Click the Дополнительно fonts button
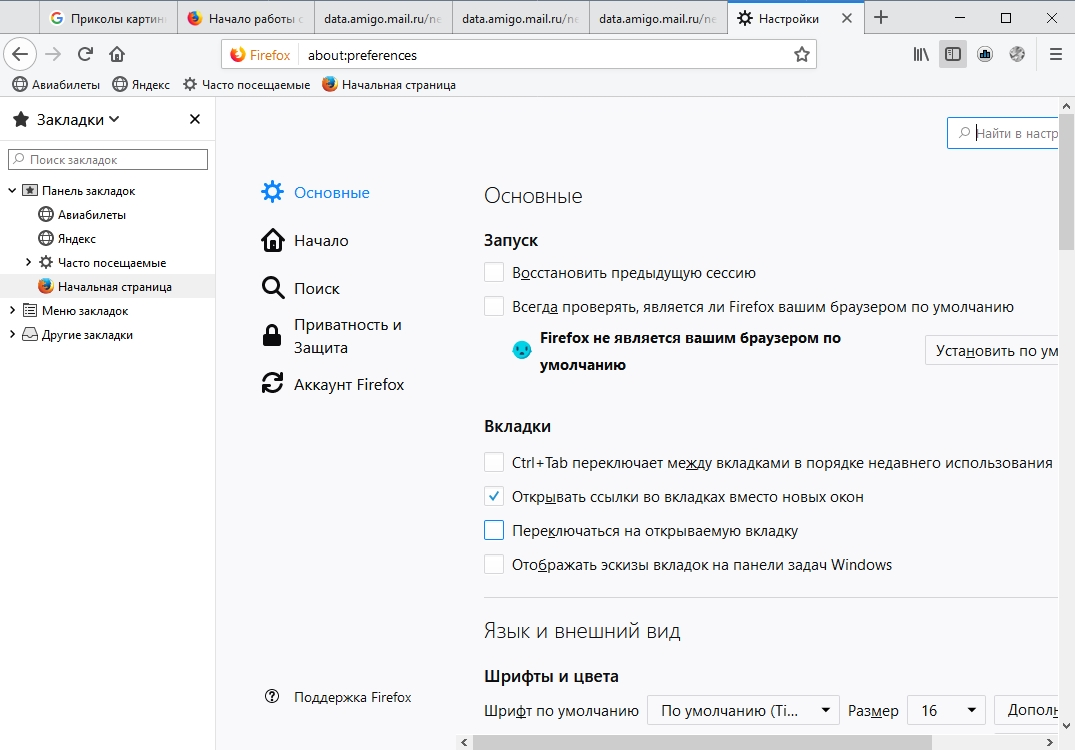This screenshot has width=1075, height=750. tap(1026, 710)
